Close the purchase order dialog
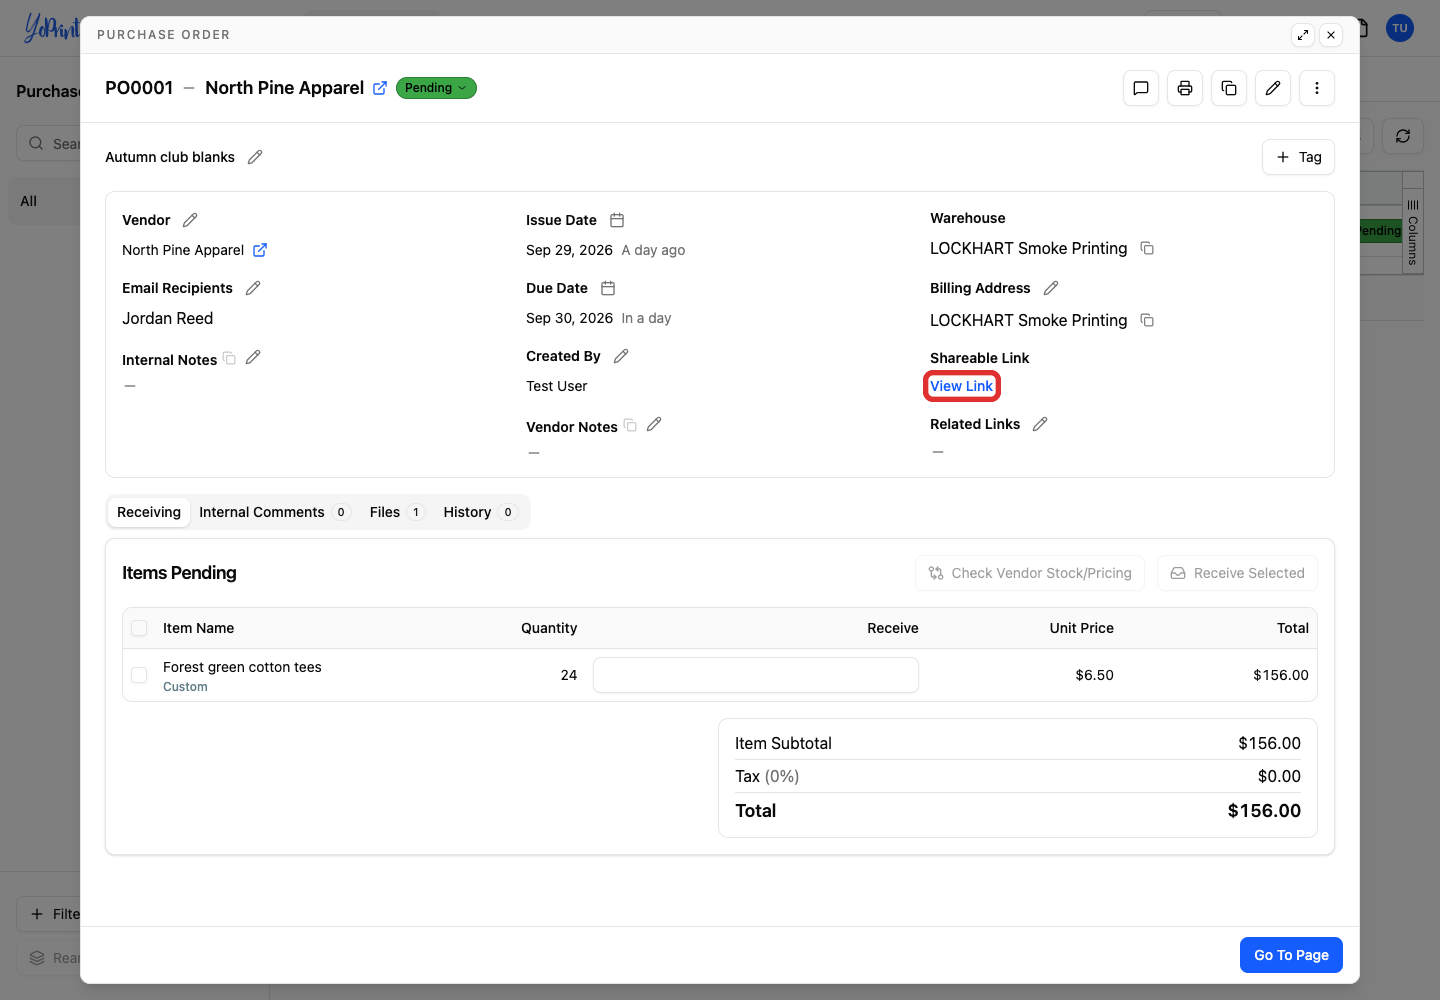 (x=1331, y=35)
